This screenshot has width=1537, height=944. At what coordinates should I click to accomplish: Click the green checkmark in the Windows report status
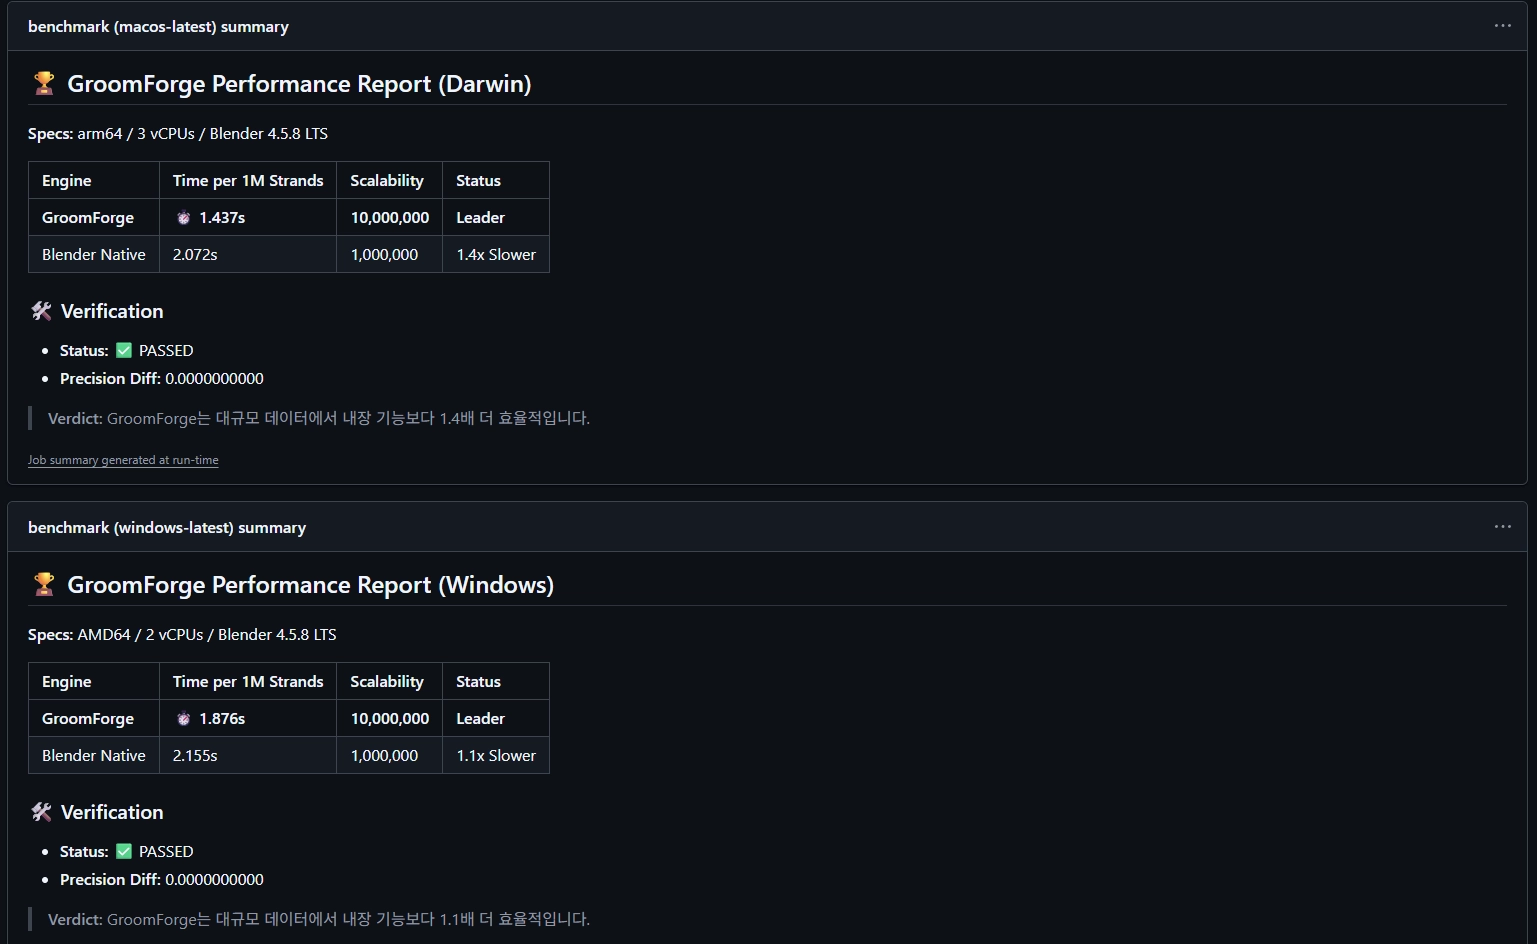point(124,851)
